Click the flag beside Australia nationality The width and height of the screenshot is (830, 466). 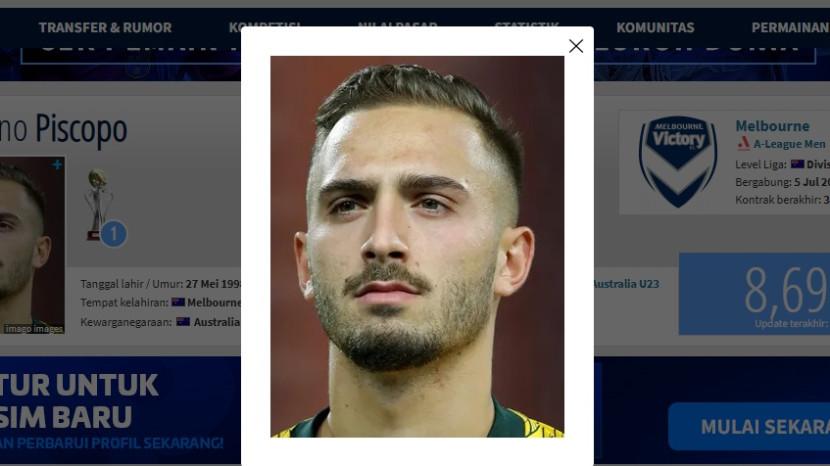[183, 322]
